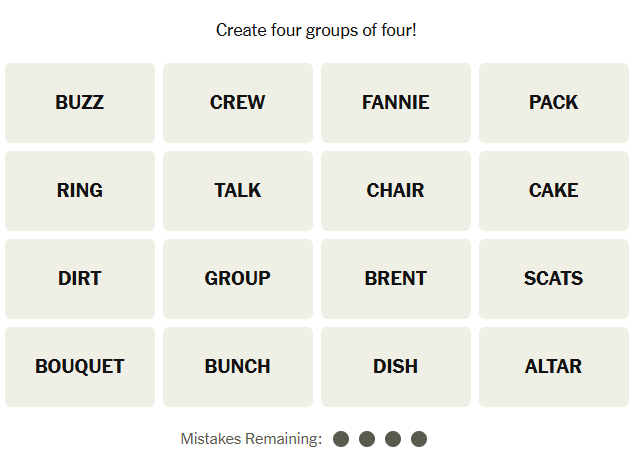
Task: Tap the GROUP tile
Action: point(238,279)
